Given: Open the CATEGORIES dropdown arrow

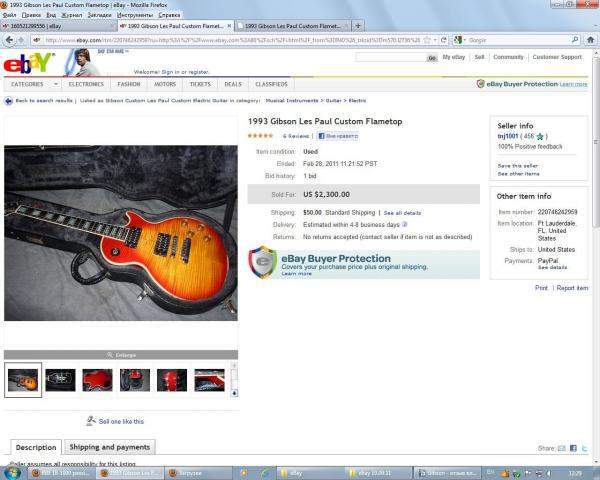Looking at the screenshot, I should 55,84.
